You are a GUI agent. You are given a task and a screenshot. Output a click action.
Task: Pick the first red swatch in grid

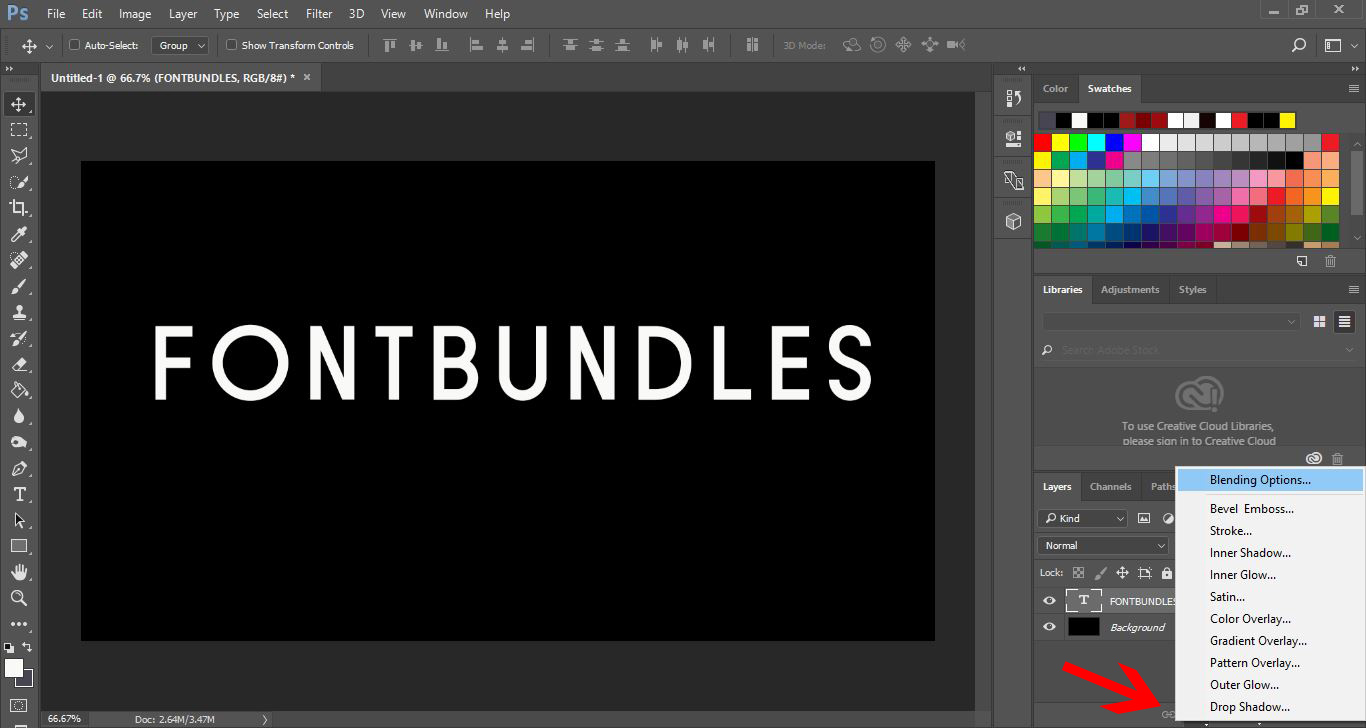[x=1042, y=142]
